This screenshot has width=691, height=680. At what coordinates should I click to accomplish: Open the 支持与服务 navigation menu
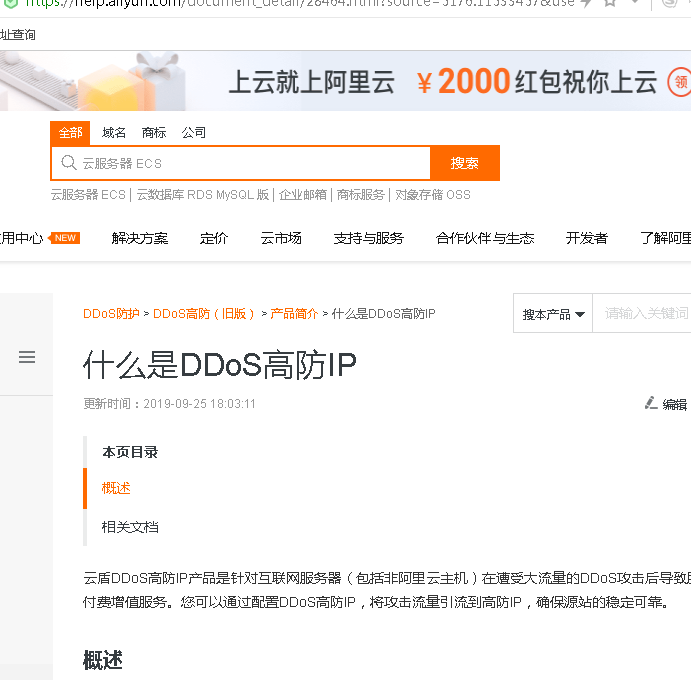pos(369,238)
